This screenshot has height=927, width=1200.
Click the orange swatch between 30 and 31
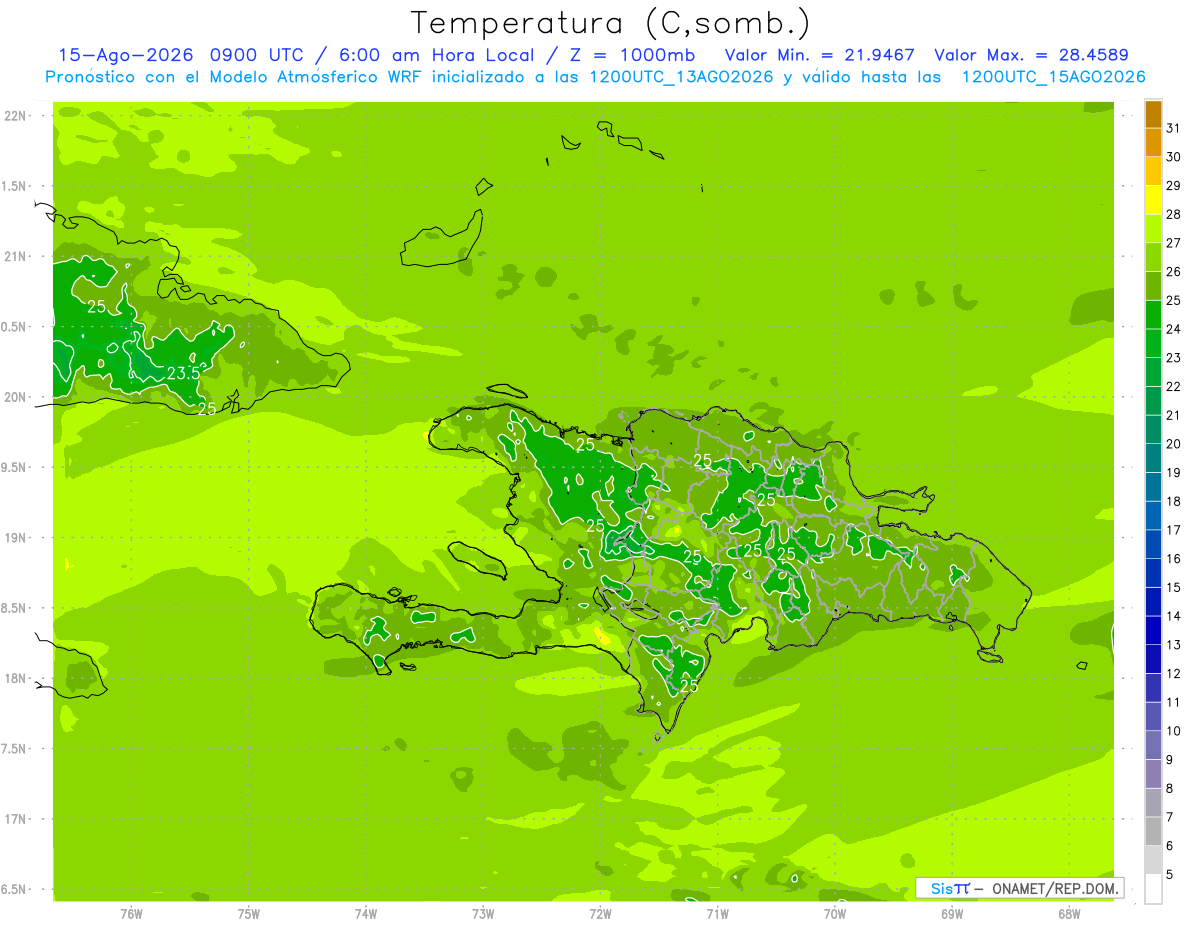[1153, 143]
